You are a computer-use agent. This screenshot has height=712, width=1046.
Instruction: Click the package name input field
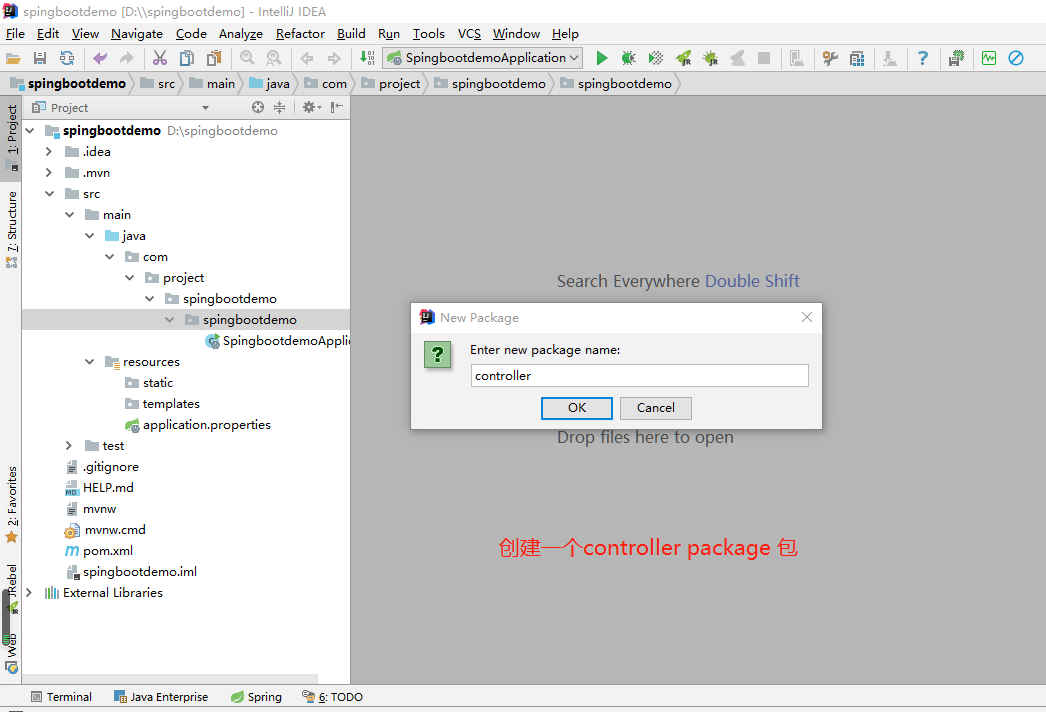point(639,376)
